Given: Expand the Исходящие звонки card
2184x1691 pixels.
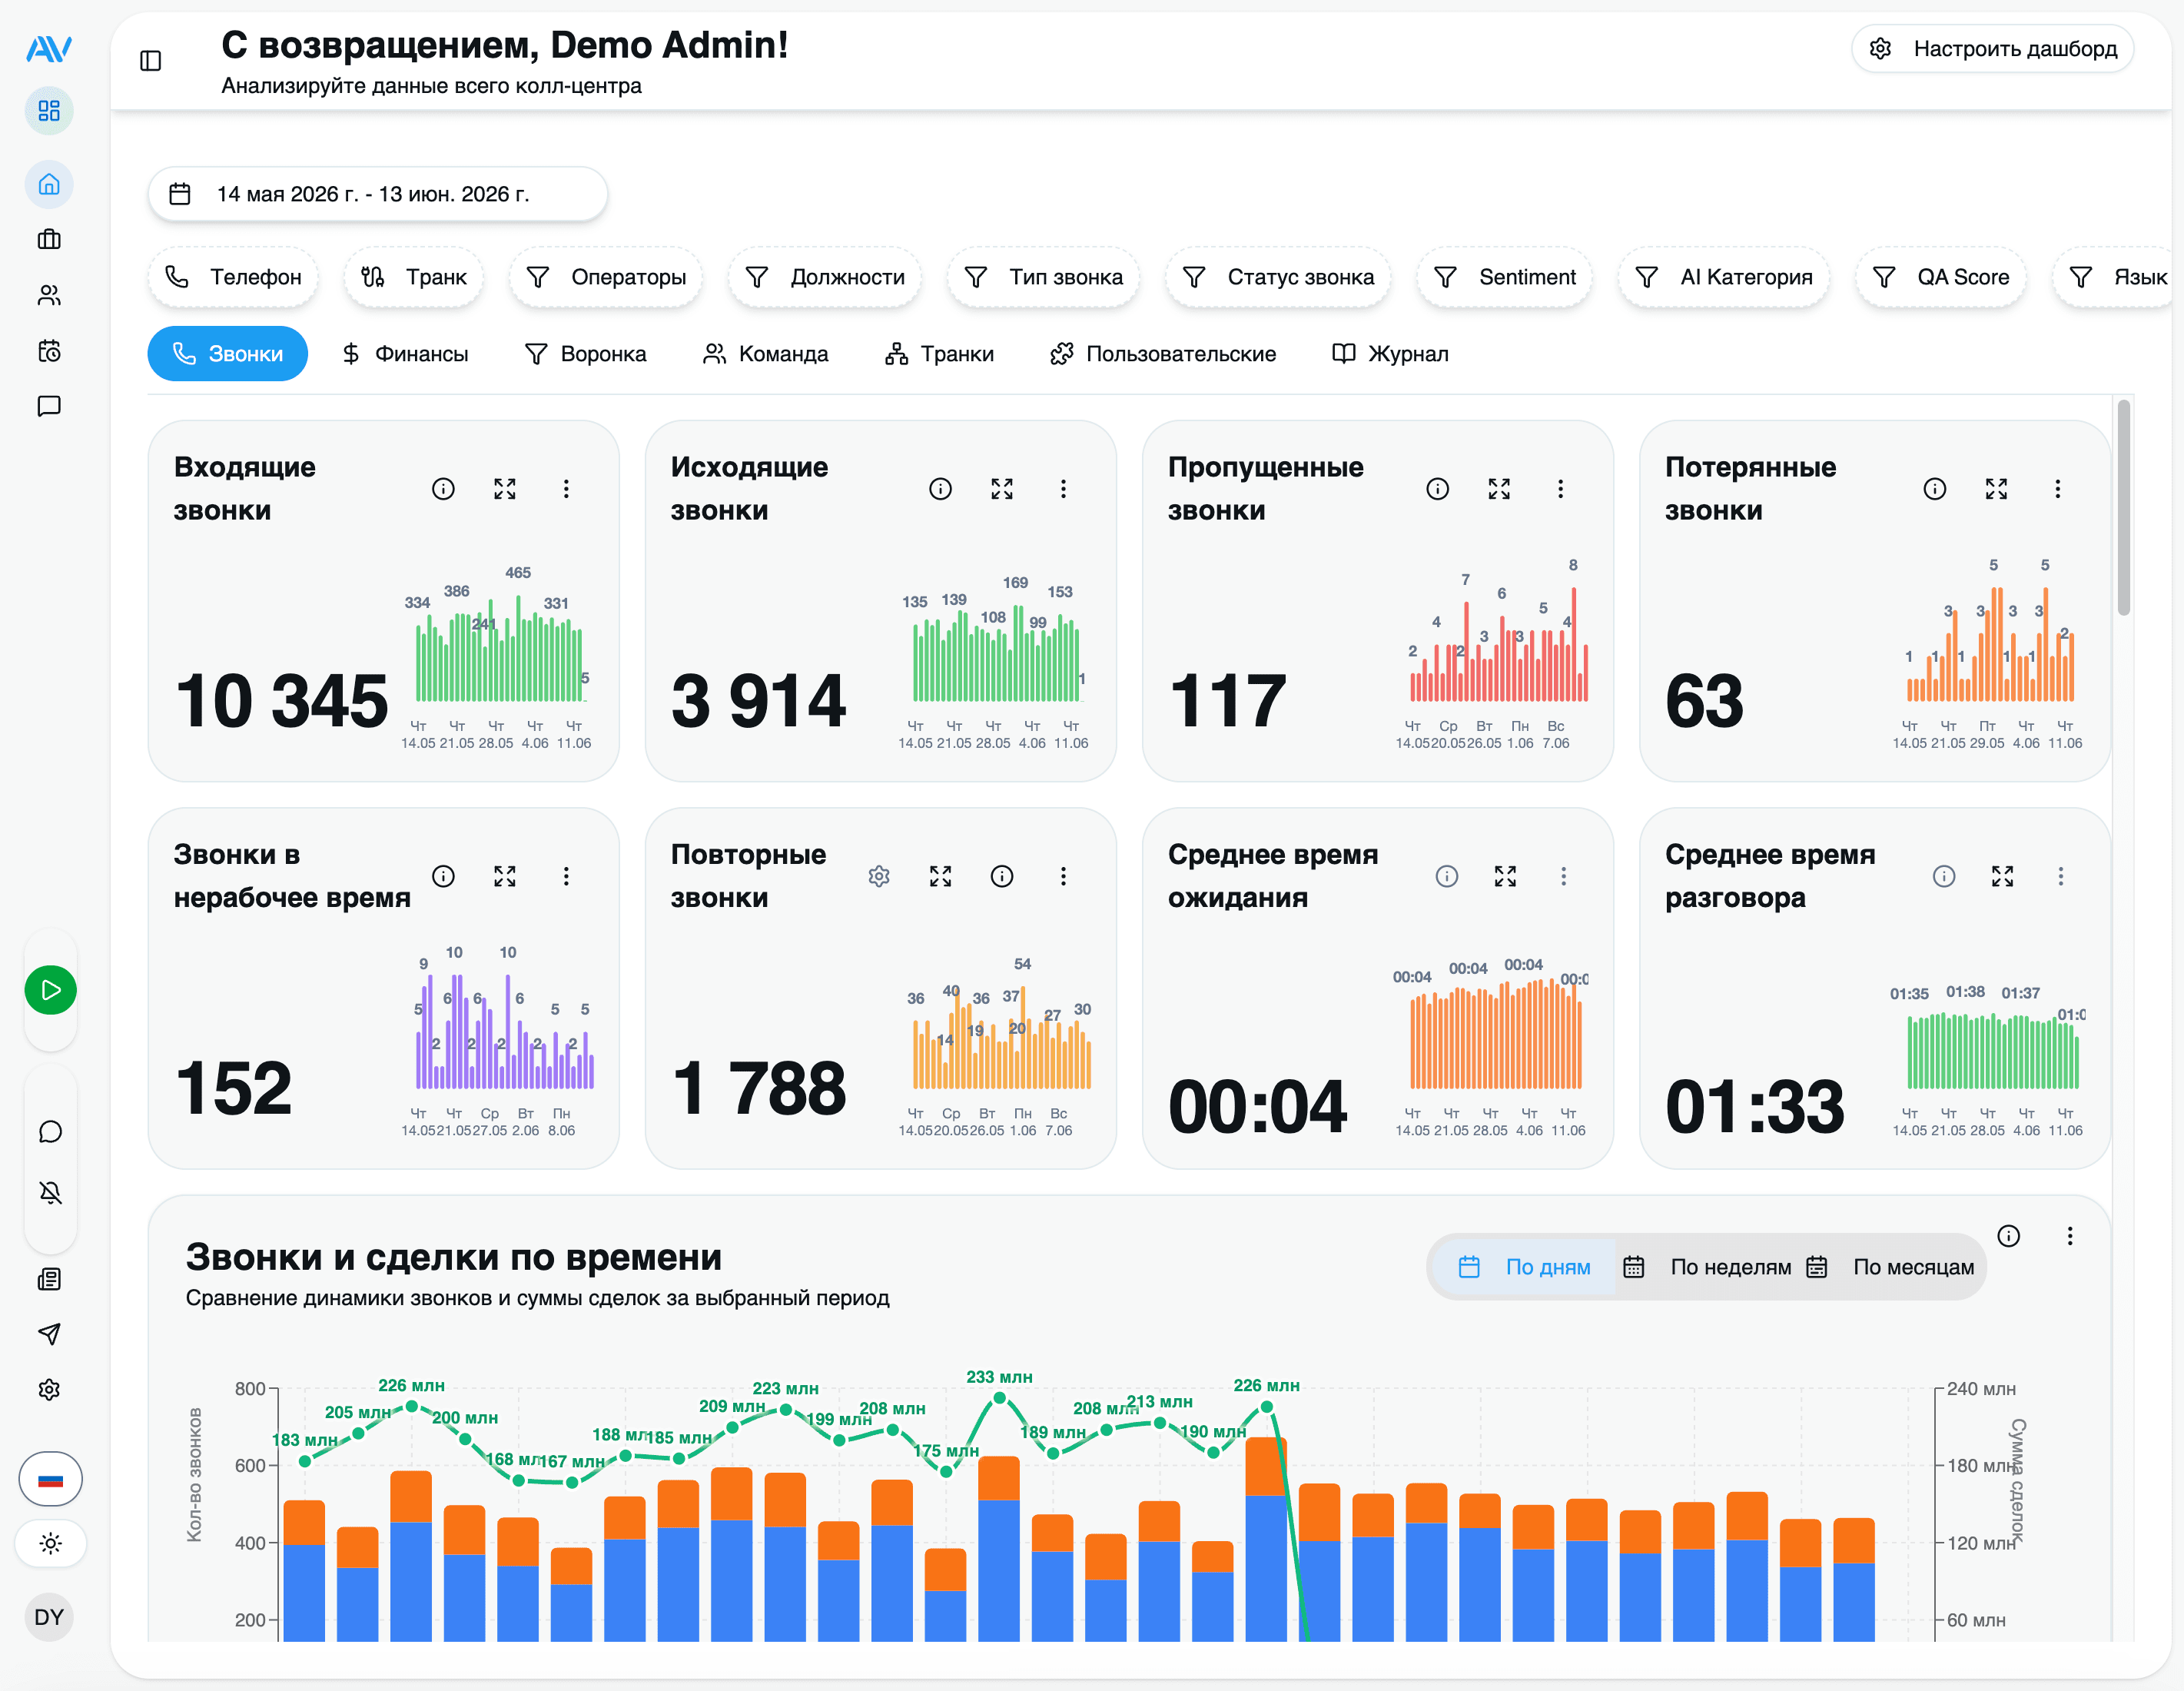Looking at the screenshot, I should (x=1002, y=489).
